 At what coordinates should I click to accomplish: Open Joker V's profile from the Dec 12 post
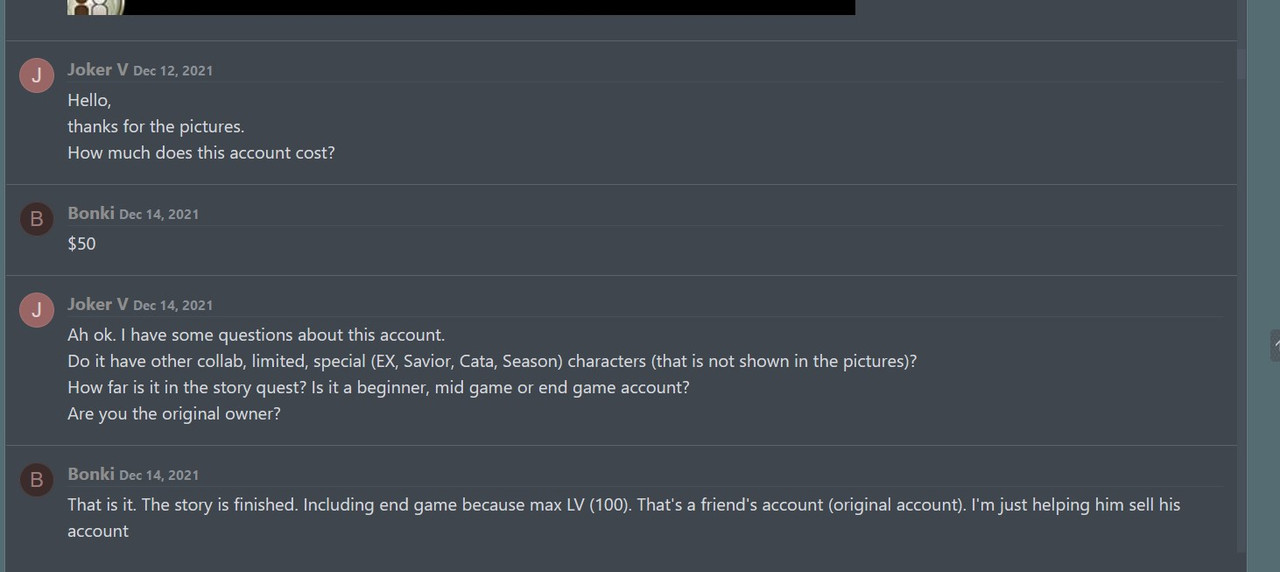pyautogui.click(x=97, y=70)
